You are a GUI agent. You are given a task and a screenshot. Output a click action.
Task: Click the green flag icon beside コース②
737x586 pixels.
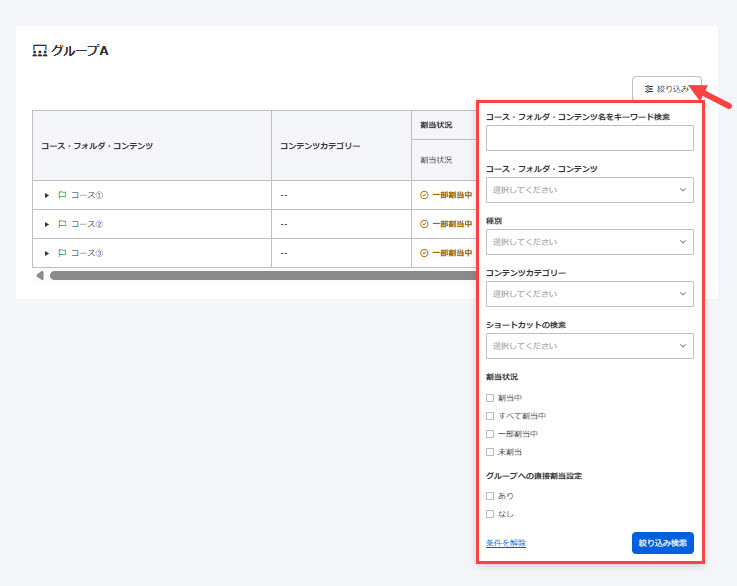(x=62, y=224)
